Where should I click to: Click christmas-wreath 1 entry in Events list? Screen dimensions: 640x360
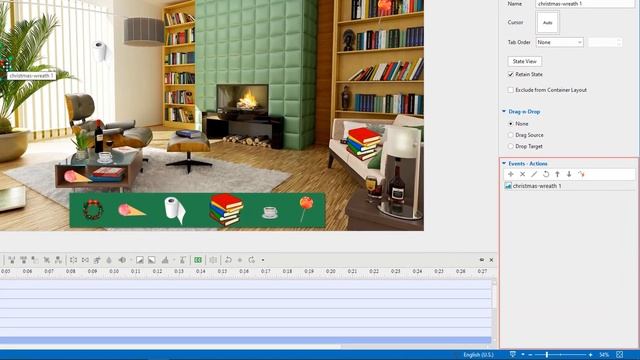(x=569, y=186)
